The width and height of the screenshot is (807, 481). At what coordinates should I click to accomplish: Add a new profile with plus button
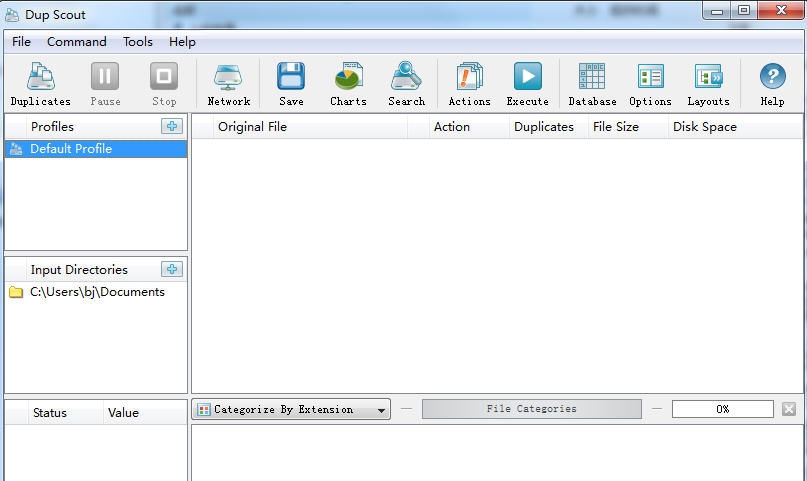coord(172,126)
